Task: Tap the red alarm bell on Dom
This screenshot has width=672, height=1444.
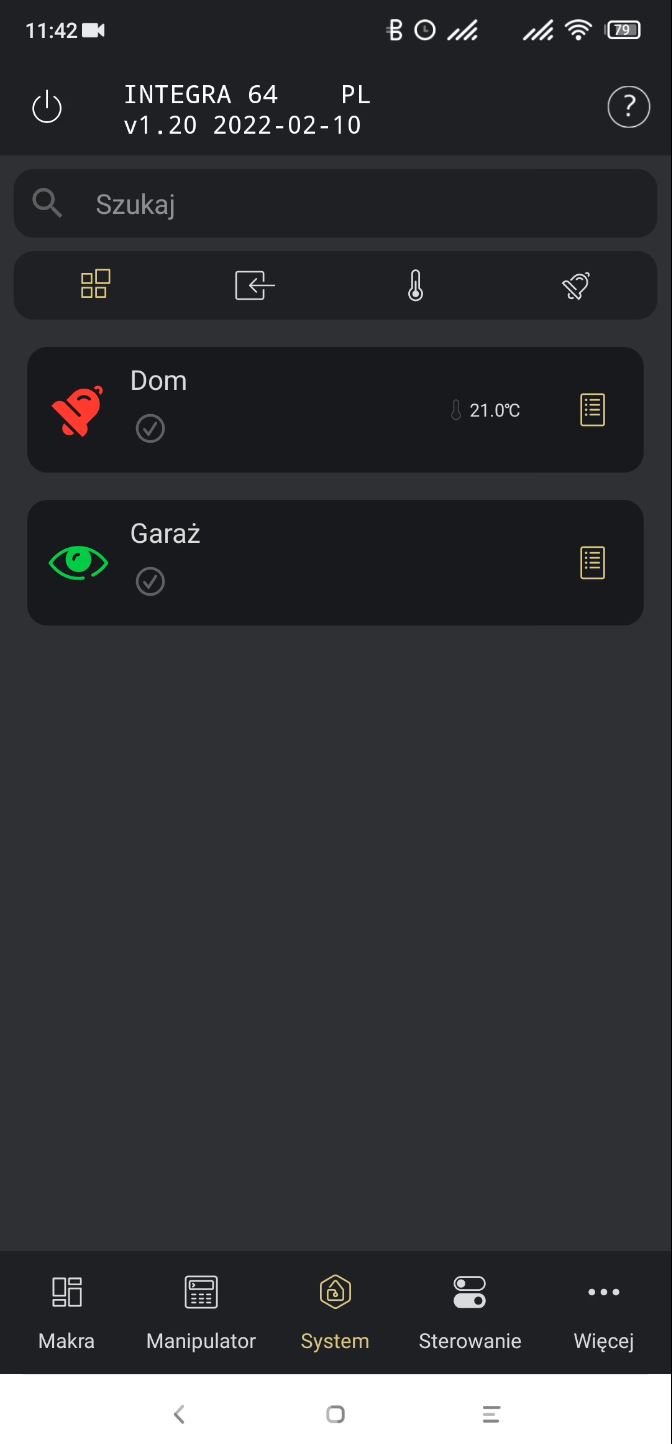Action: 78,410
